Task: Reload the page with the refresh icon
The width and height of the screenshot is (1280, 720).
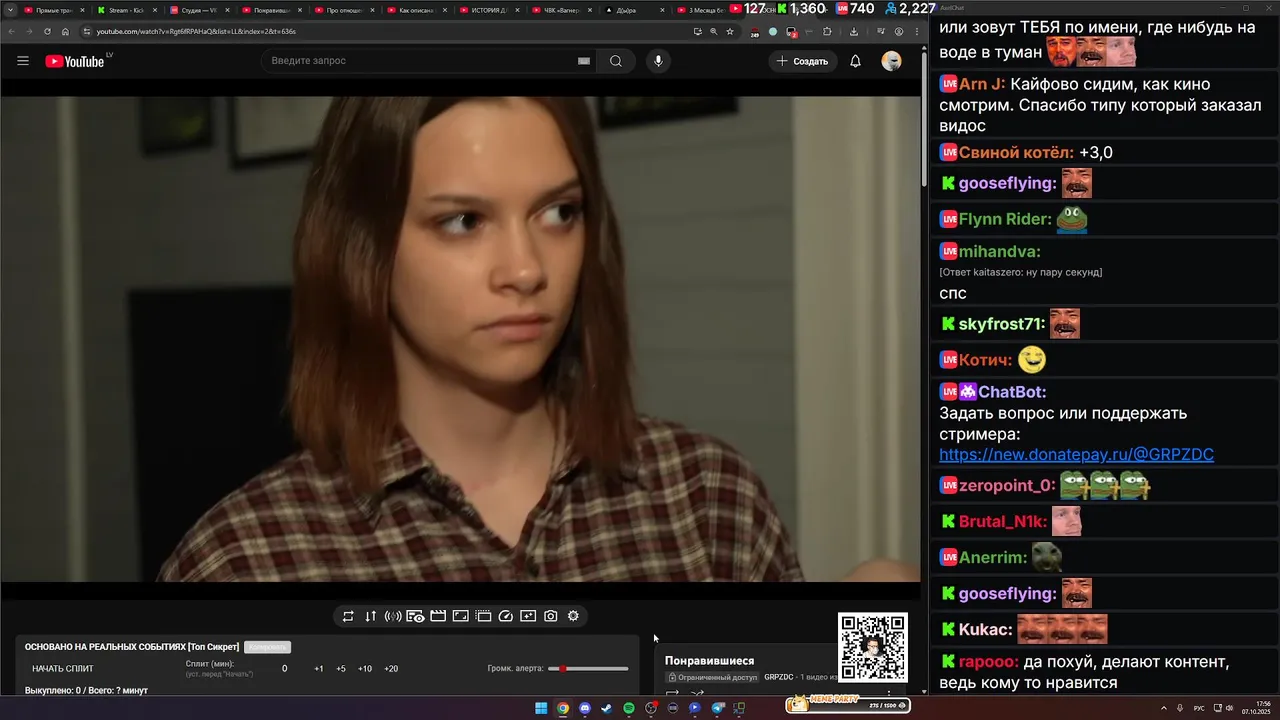Action: [47, 31]
